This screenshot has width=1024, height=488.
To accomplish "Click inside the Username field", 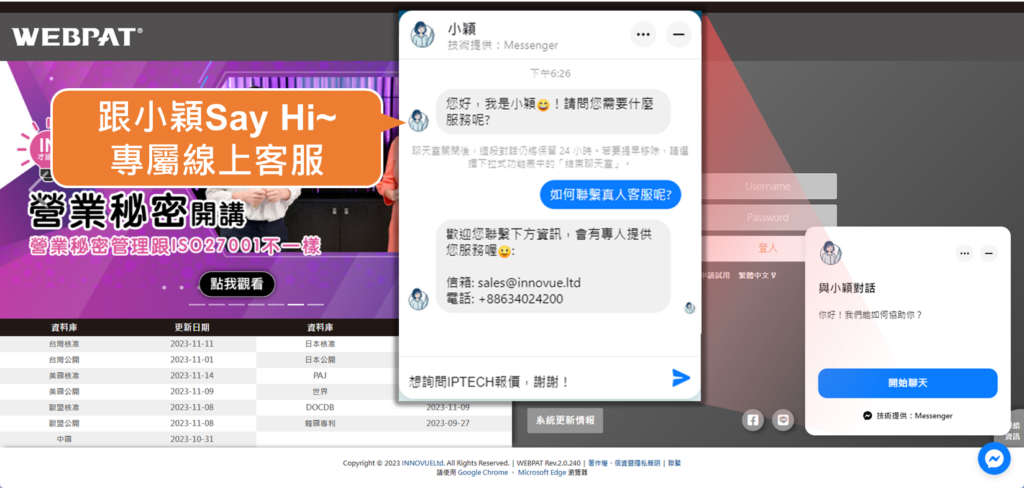I will [x=769, y=186].
